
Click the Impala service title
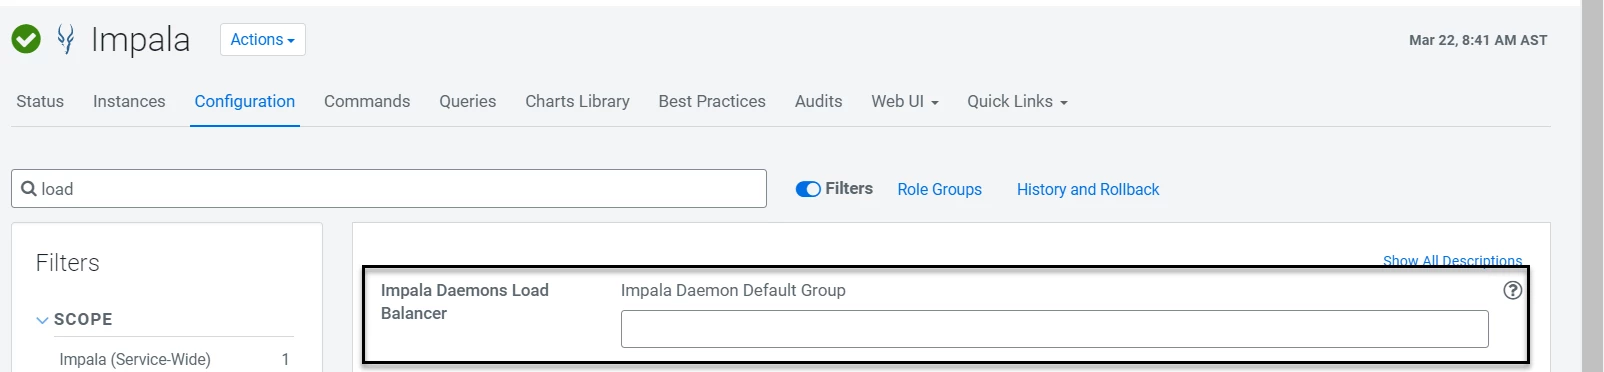click(x=140, y=39)
